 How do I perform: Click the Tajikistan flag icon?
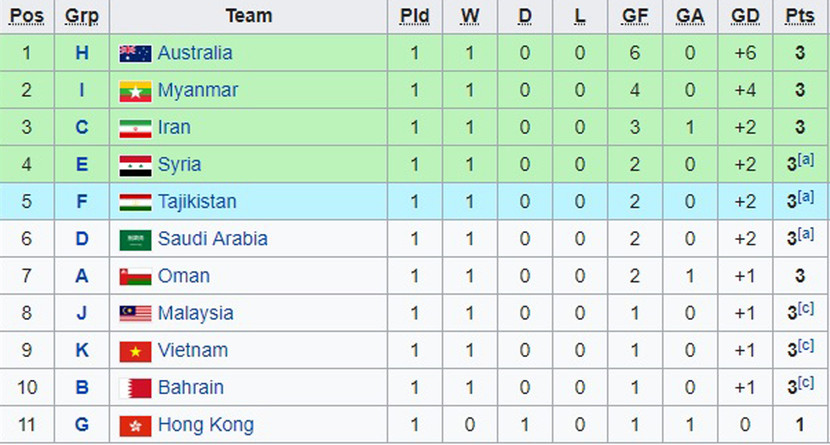pyautogui.click(x=135, y=202)
